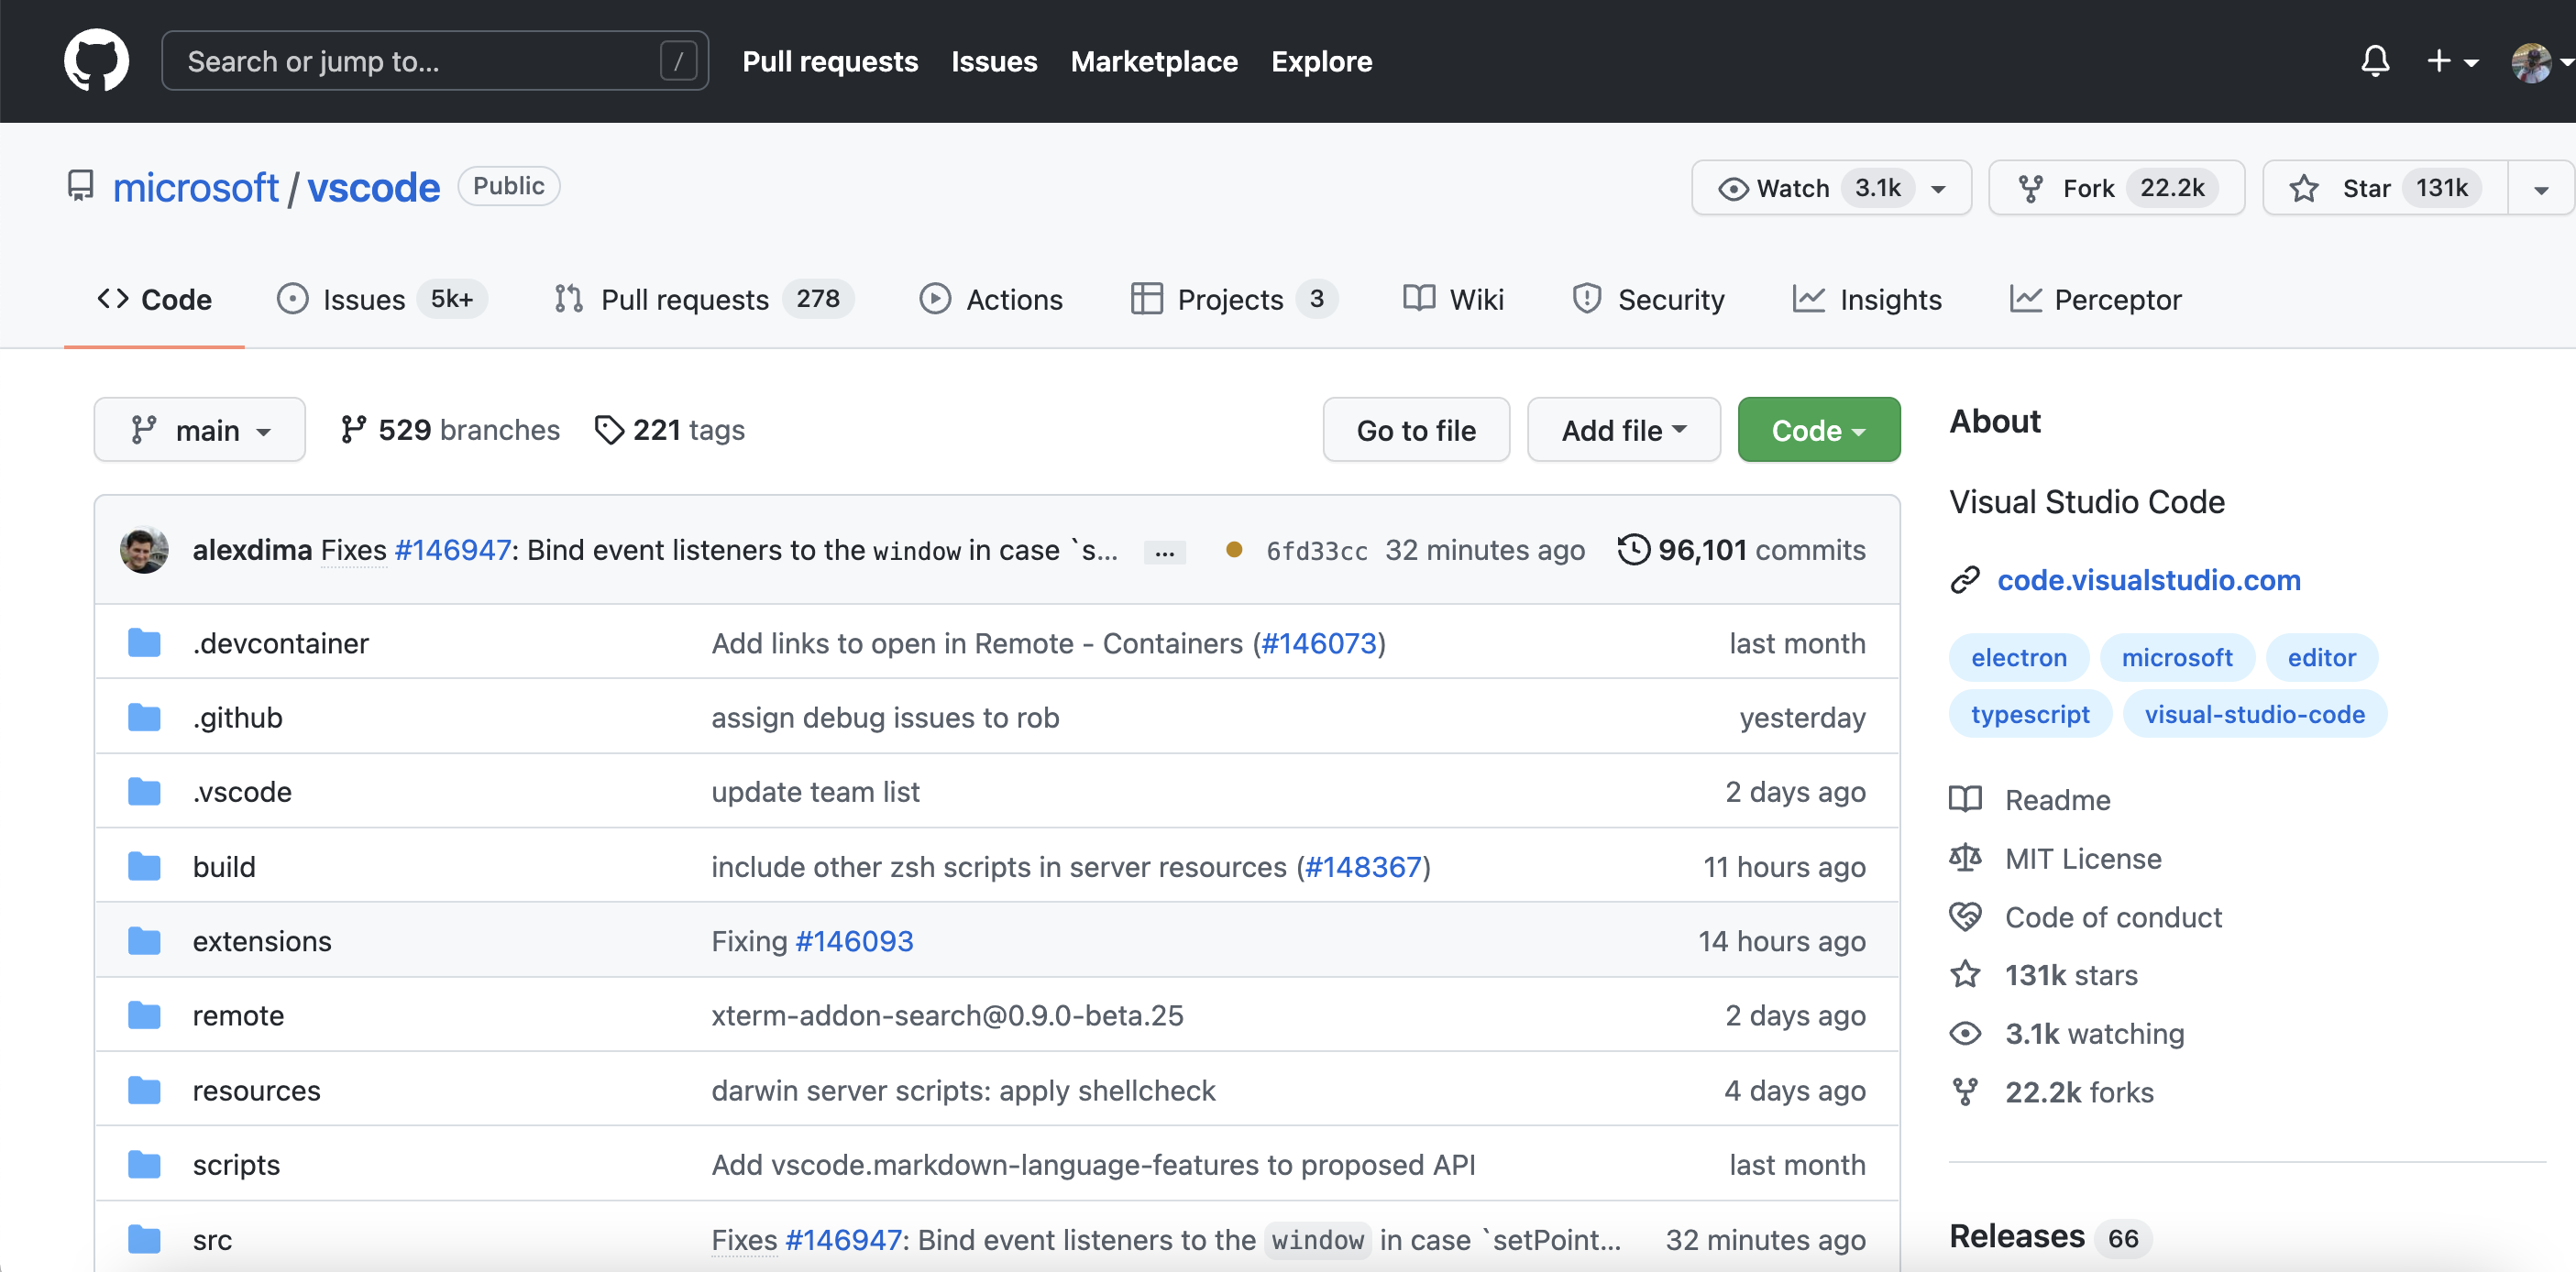Image resolution: width=2576 pixels, height=1272 pixels.
Task: Click the typescript topic tag
Action: pyautogui.click(x=2029, y=714)
